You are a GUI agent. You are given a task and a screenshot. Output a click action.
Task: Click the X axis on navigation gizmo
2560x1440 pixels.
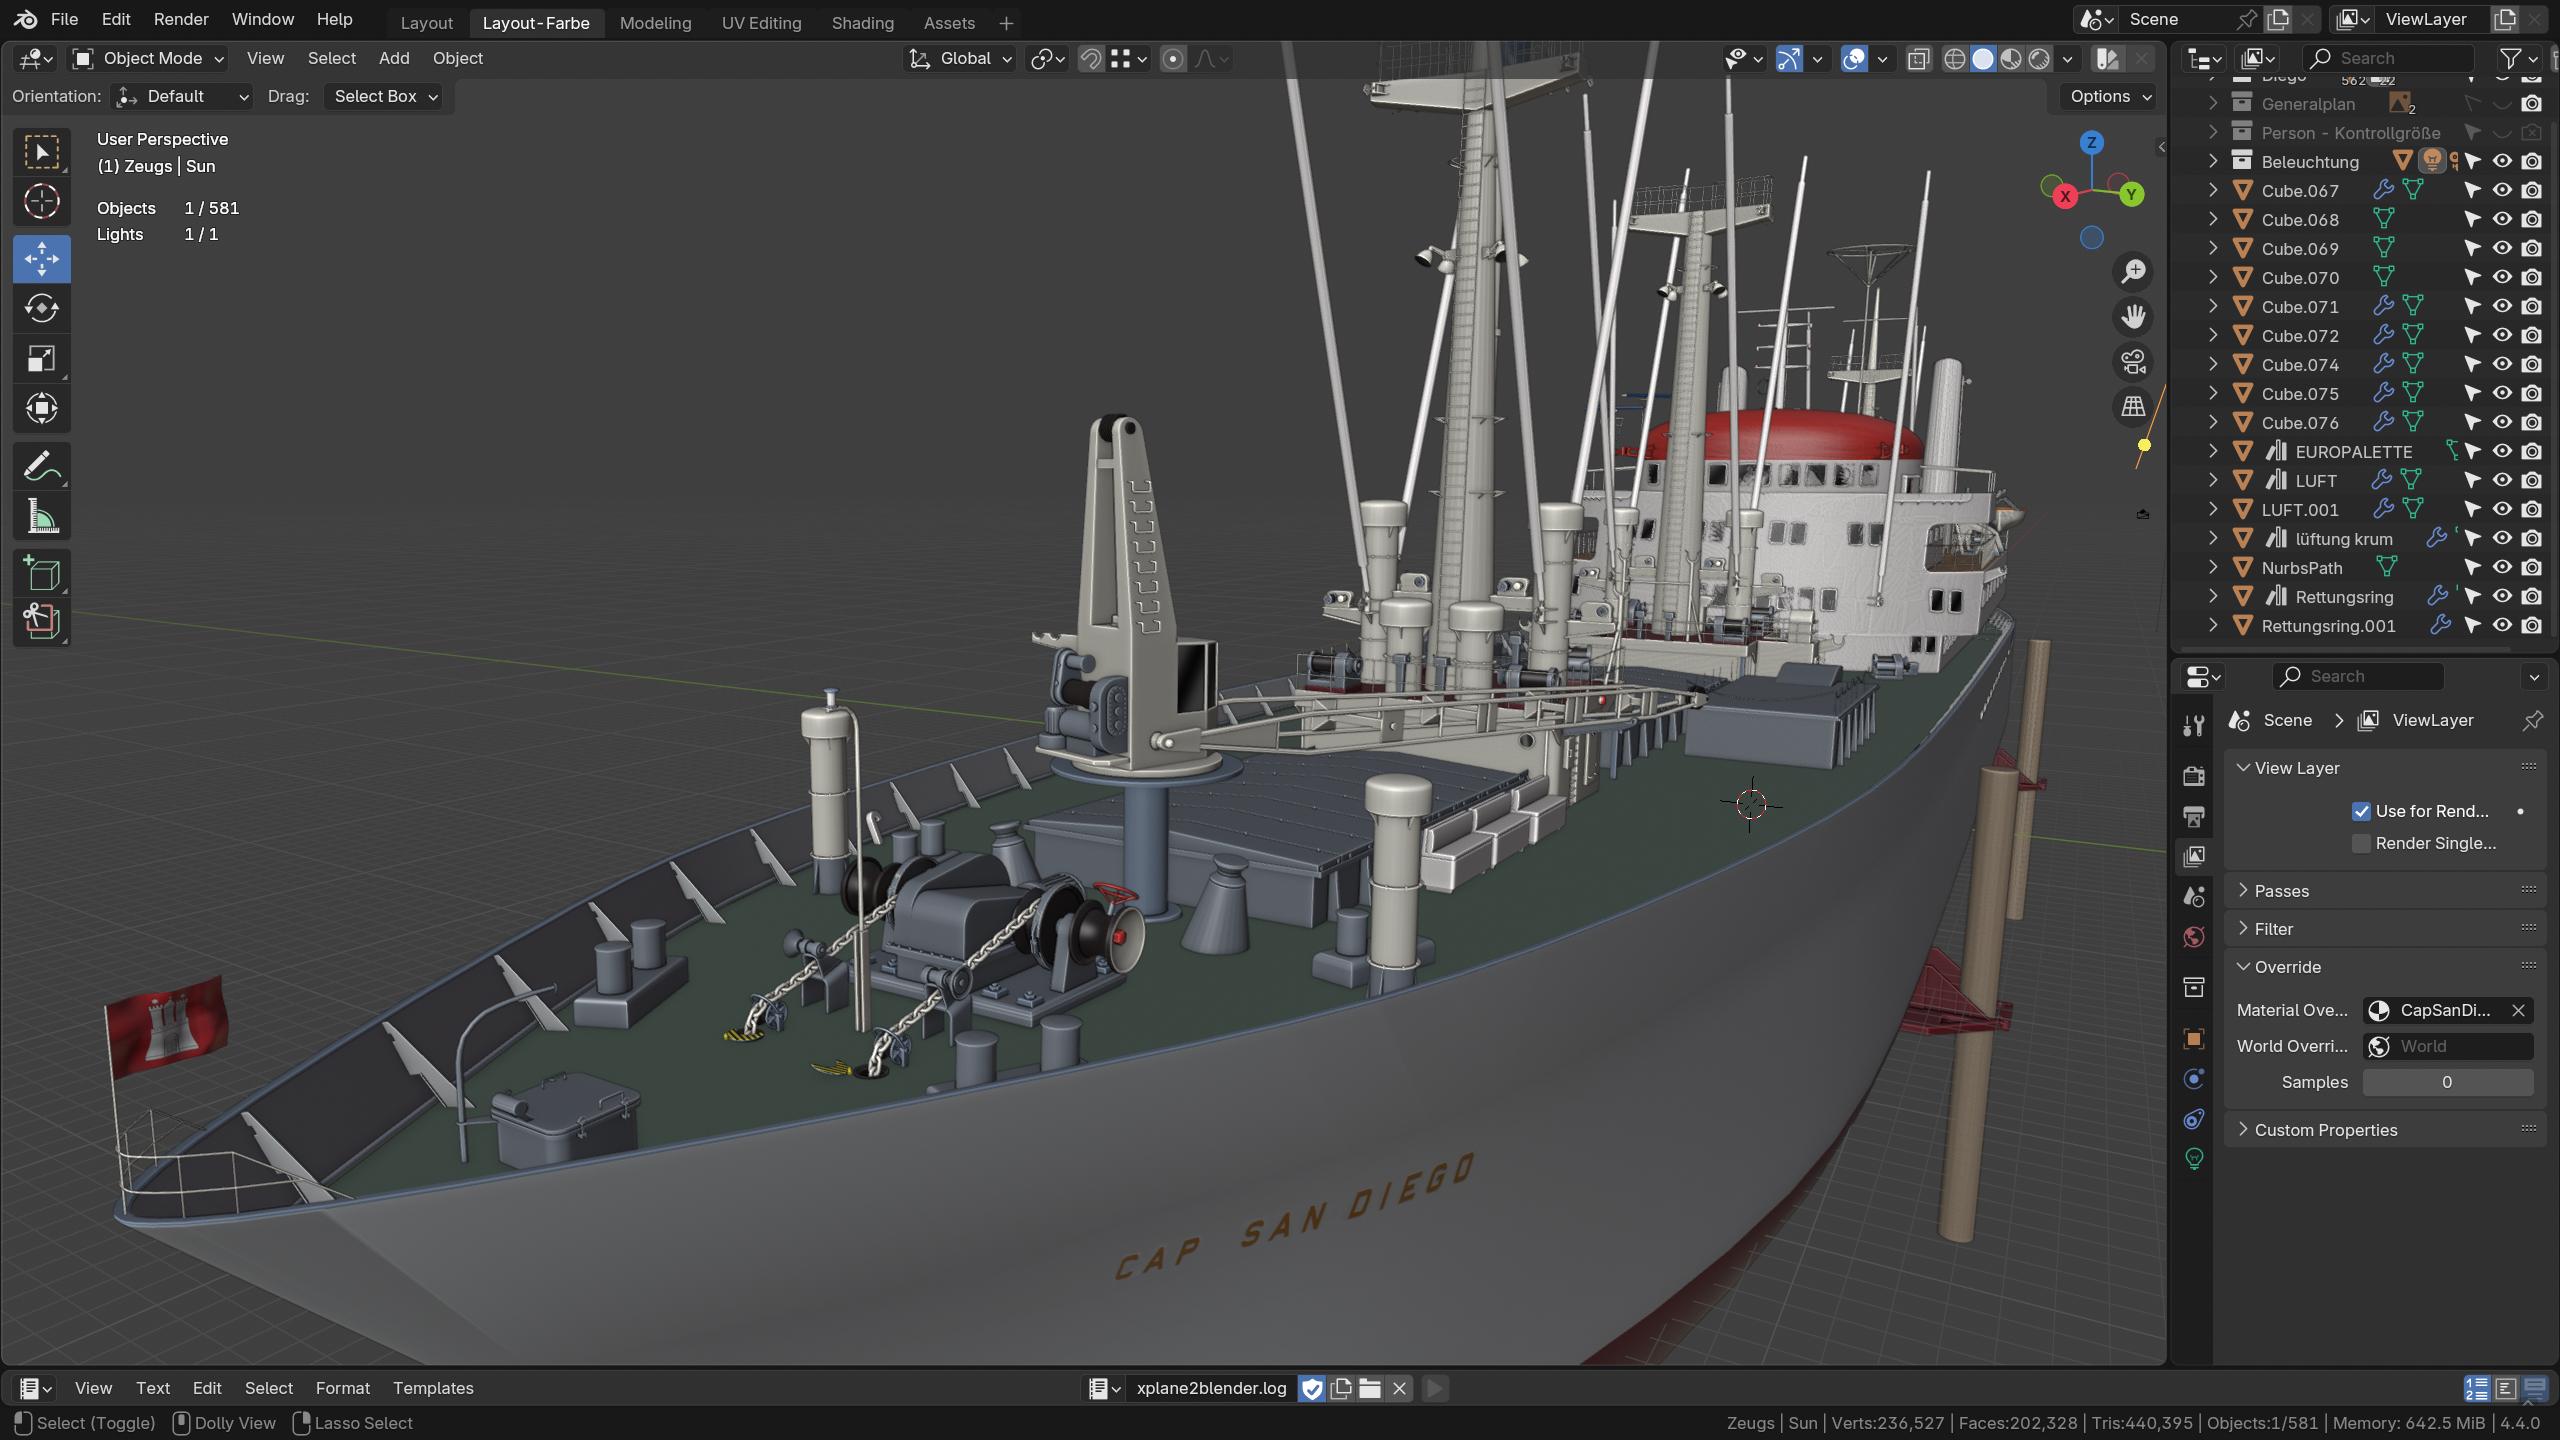(x=2065, y=197)
